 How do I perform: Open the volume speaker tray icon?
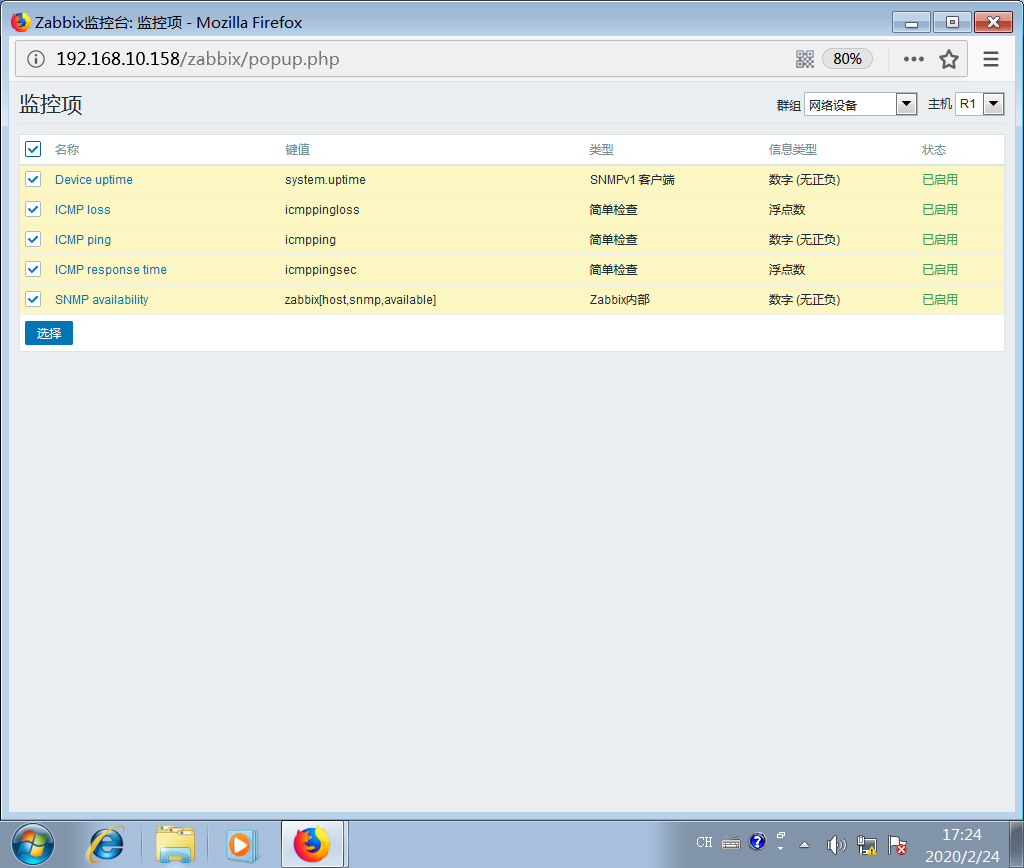coord(835,844)
